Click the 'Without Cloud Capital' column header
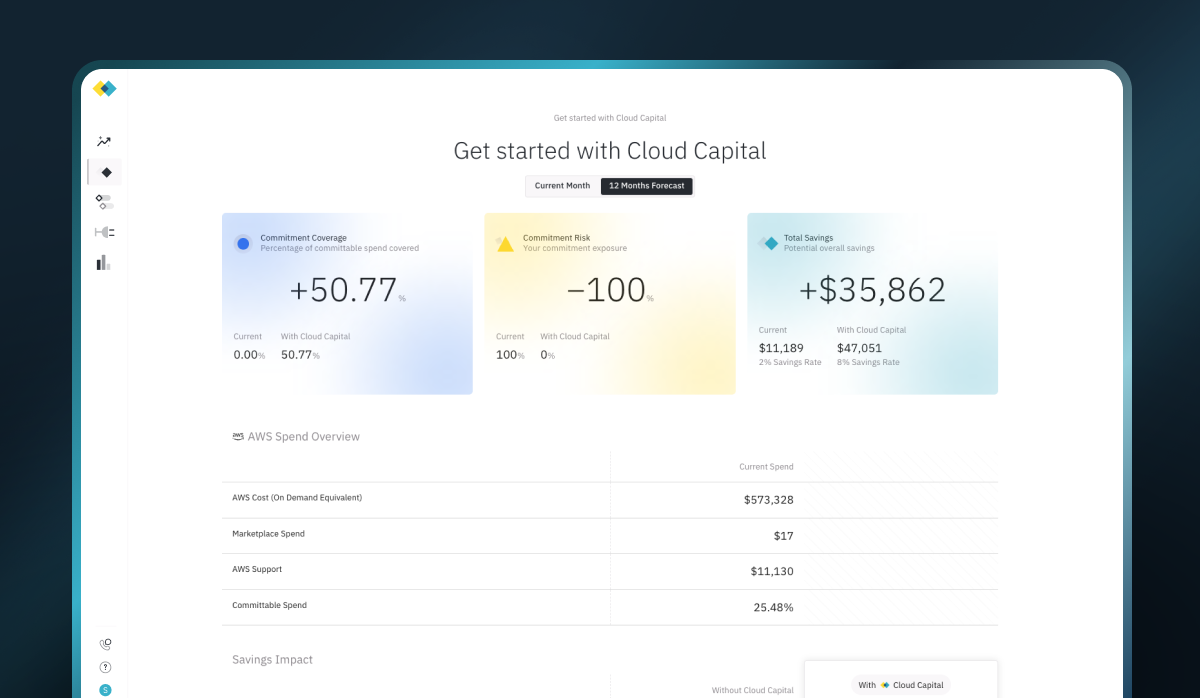 point(753,690)
